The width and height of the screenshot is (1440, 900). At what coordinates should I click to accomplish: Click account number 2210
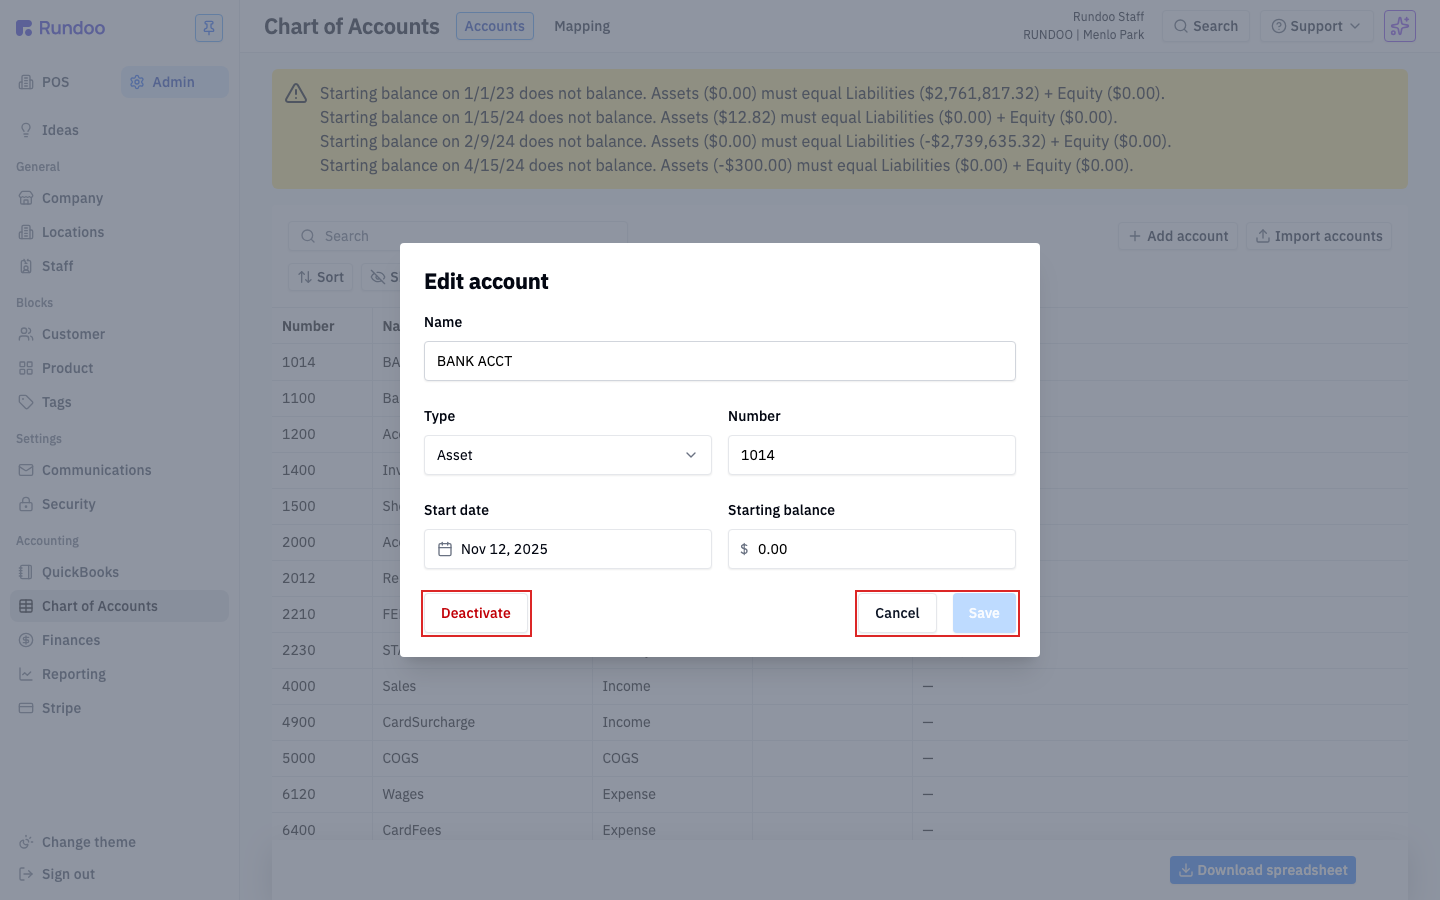(299, 614)
